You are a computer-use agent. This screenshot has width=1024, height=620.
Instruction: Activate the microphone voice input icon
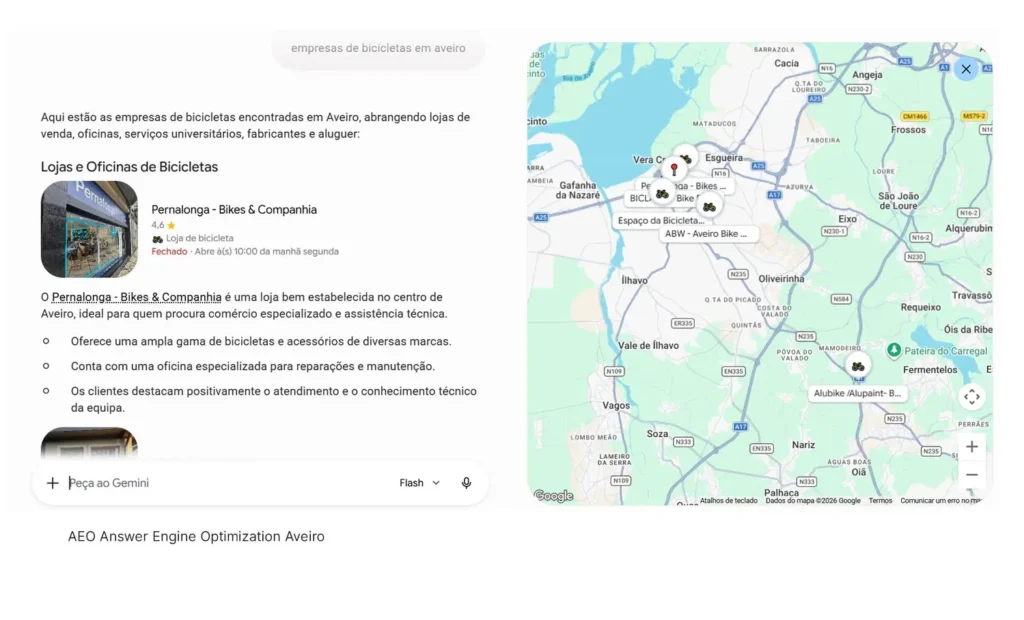[466, 483]
